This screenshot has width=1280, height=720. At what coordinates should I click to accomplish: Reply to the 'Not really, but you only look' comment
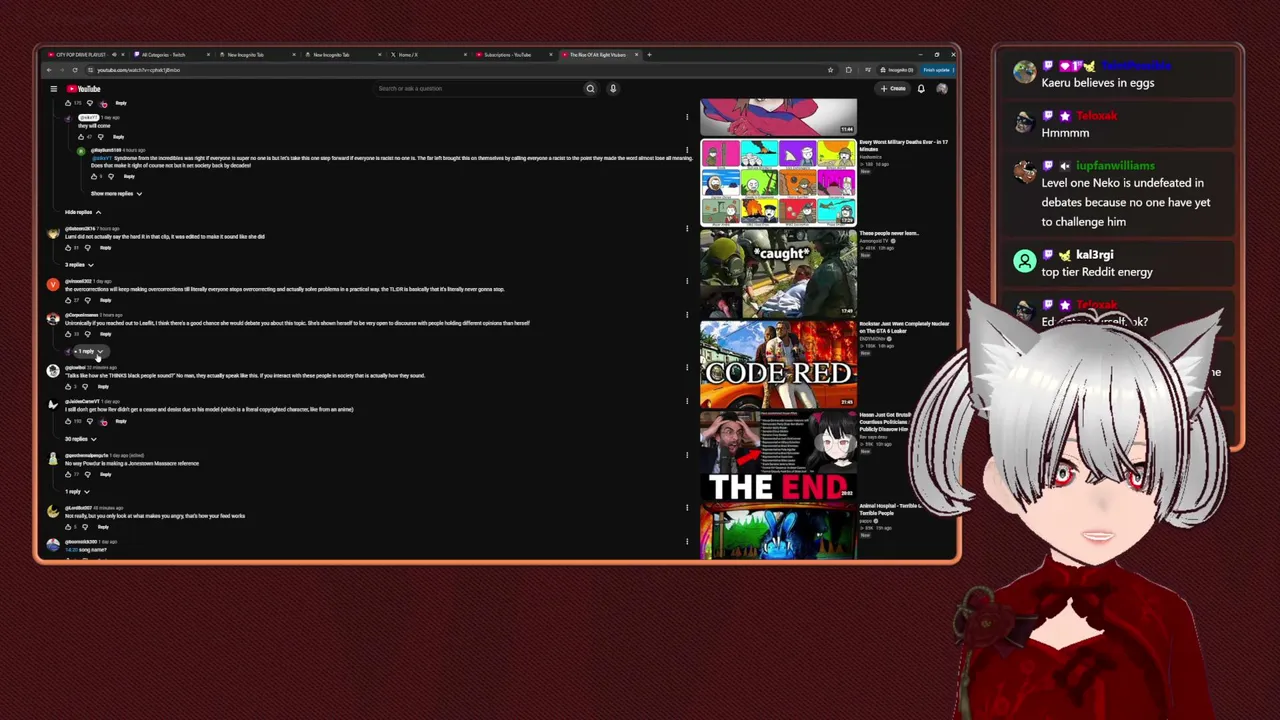[x=103, y=527]
